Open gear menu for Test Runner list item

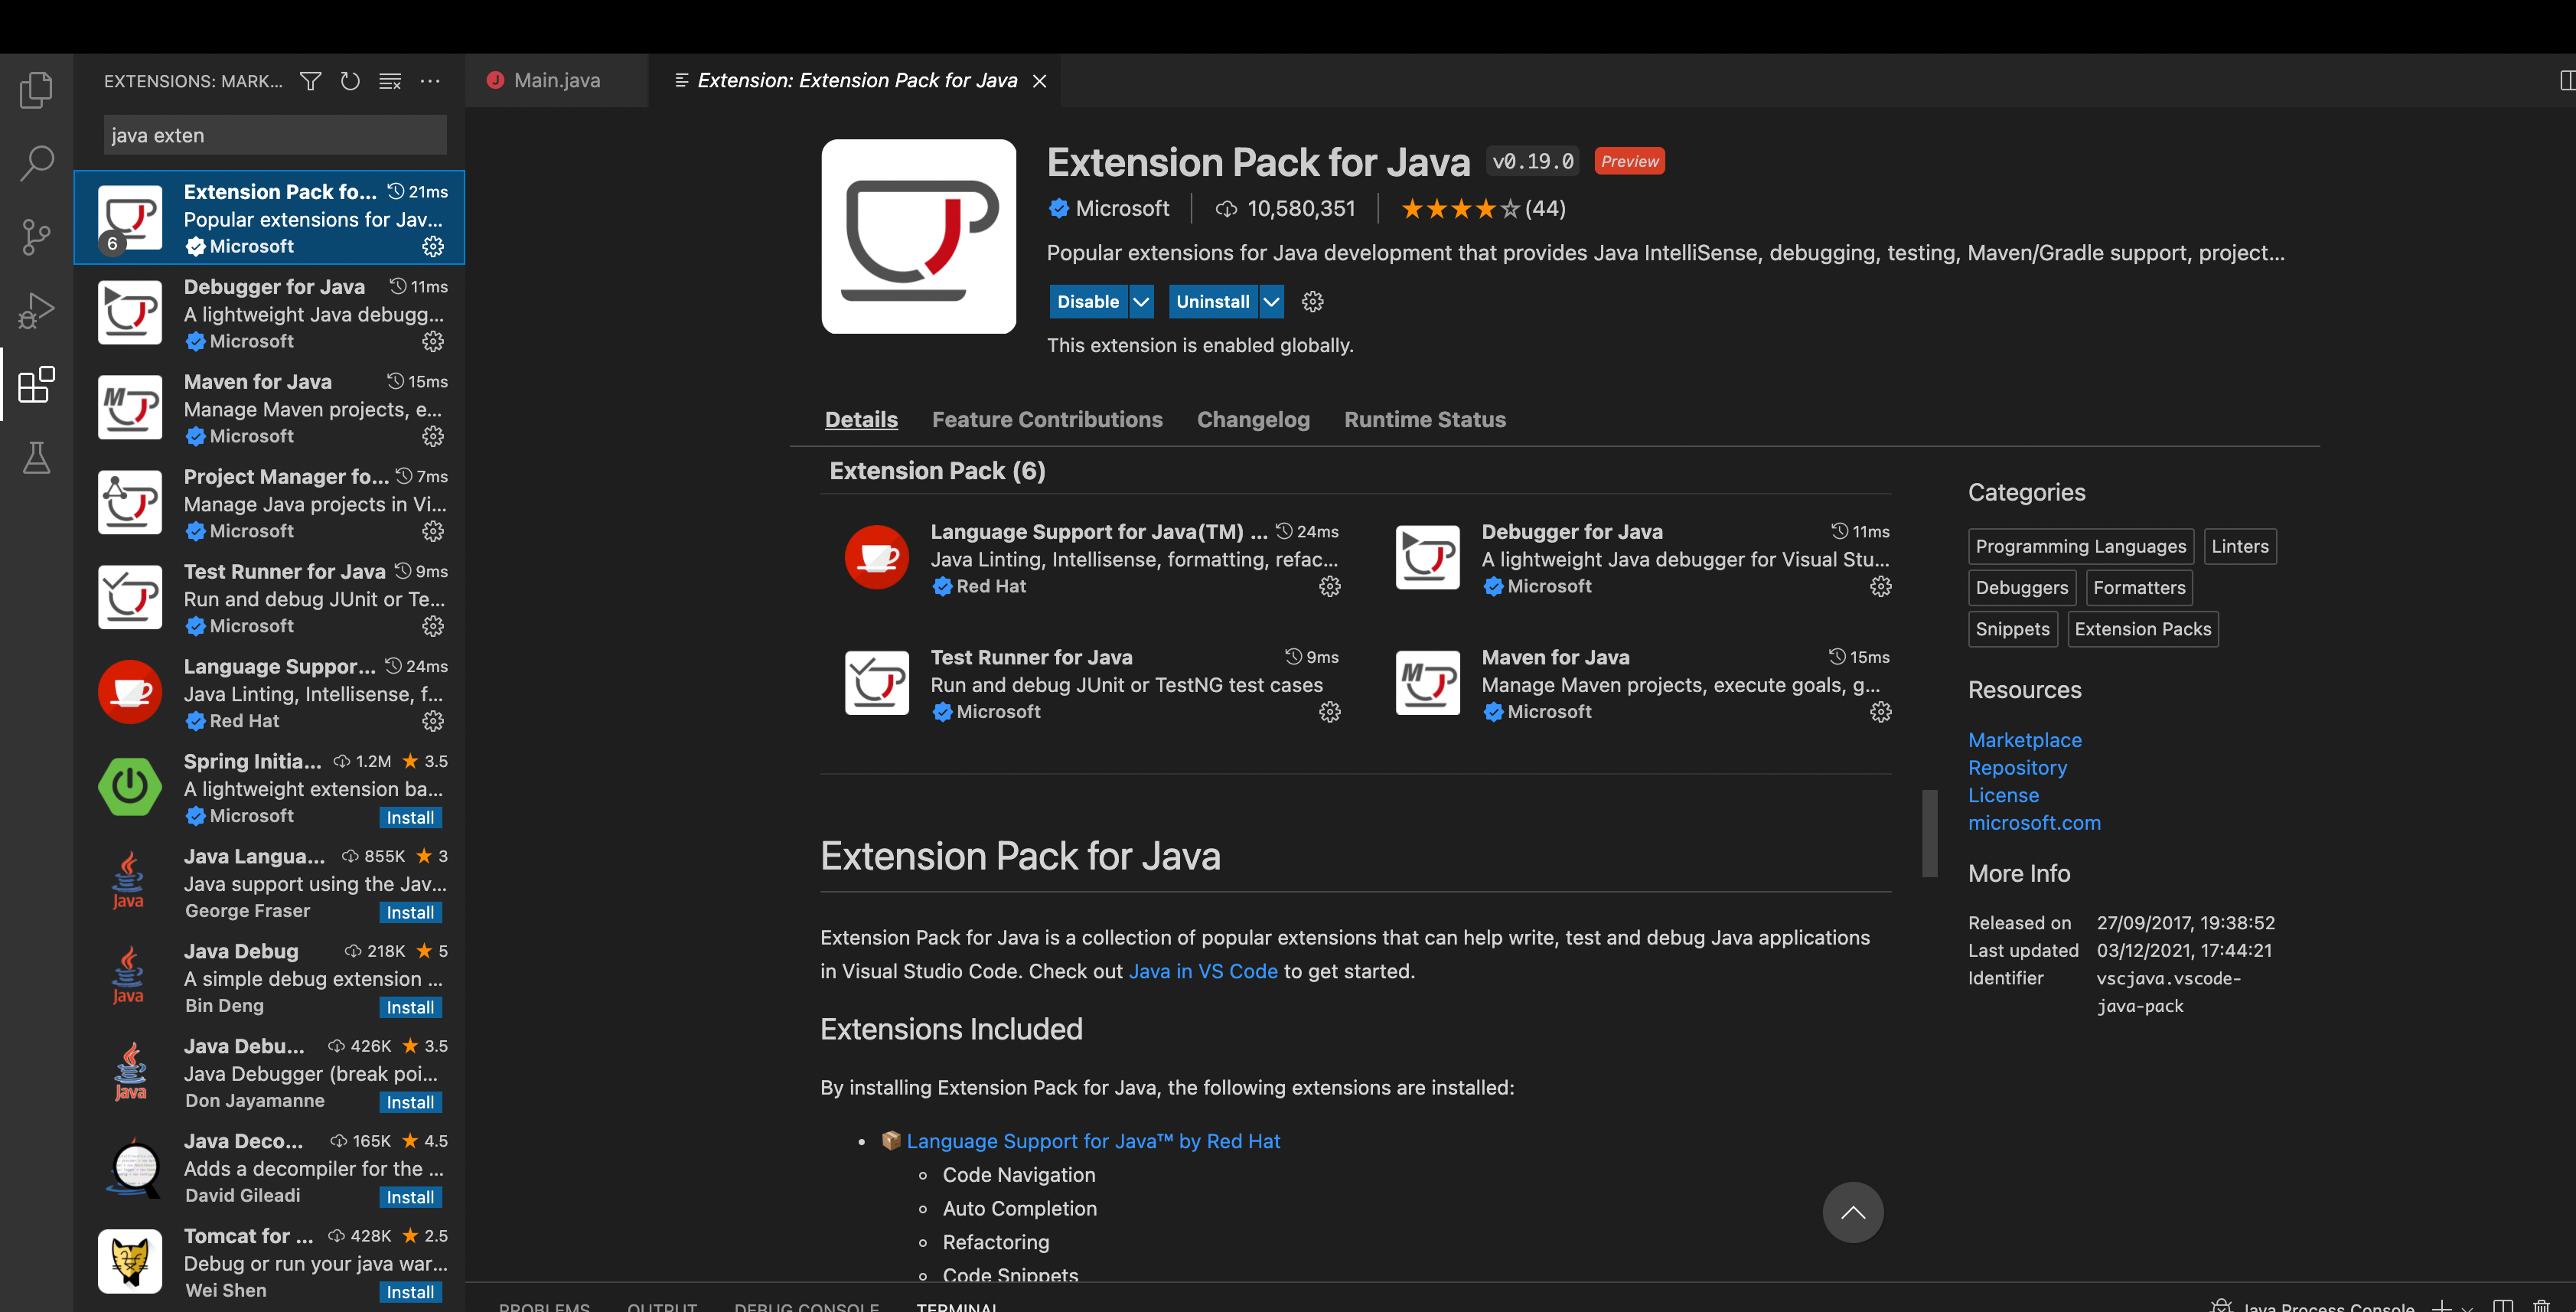433,626
